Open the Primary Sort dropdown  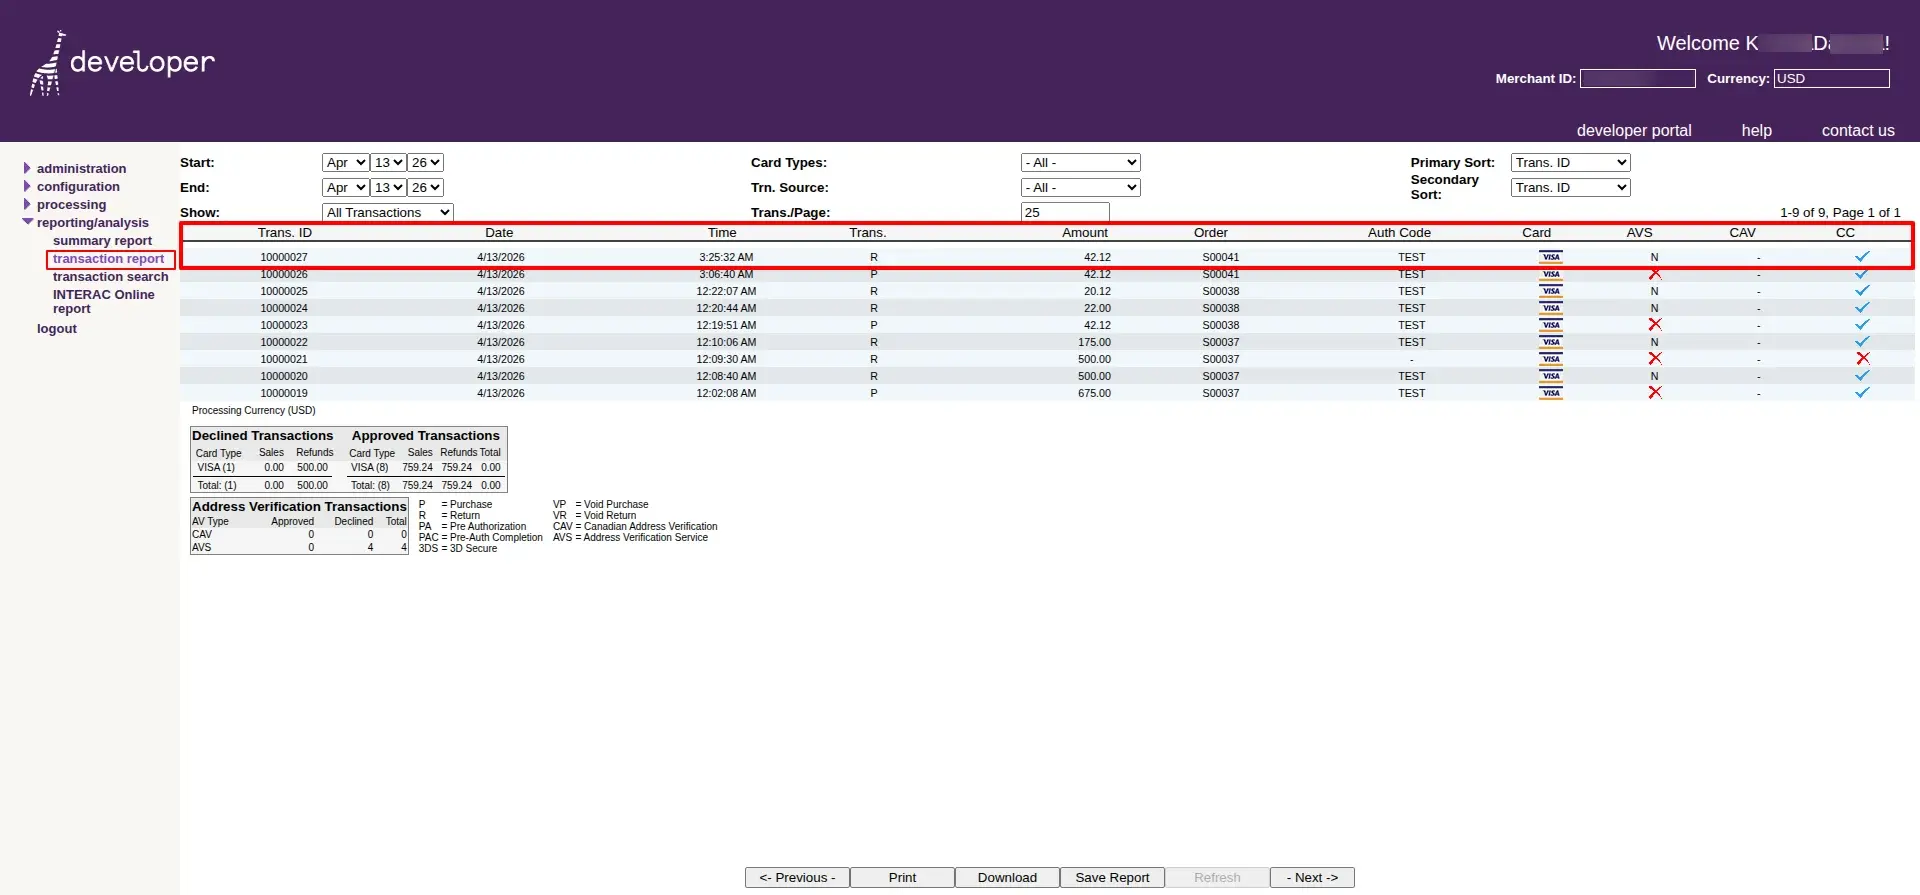[1571, 162]
